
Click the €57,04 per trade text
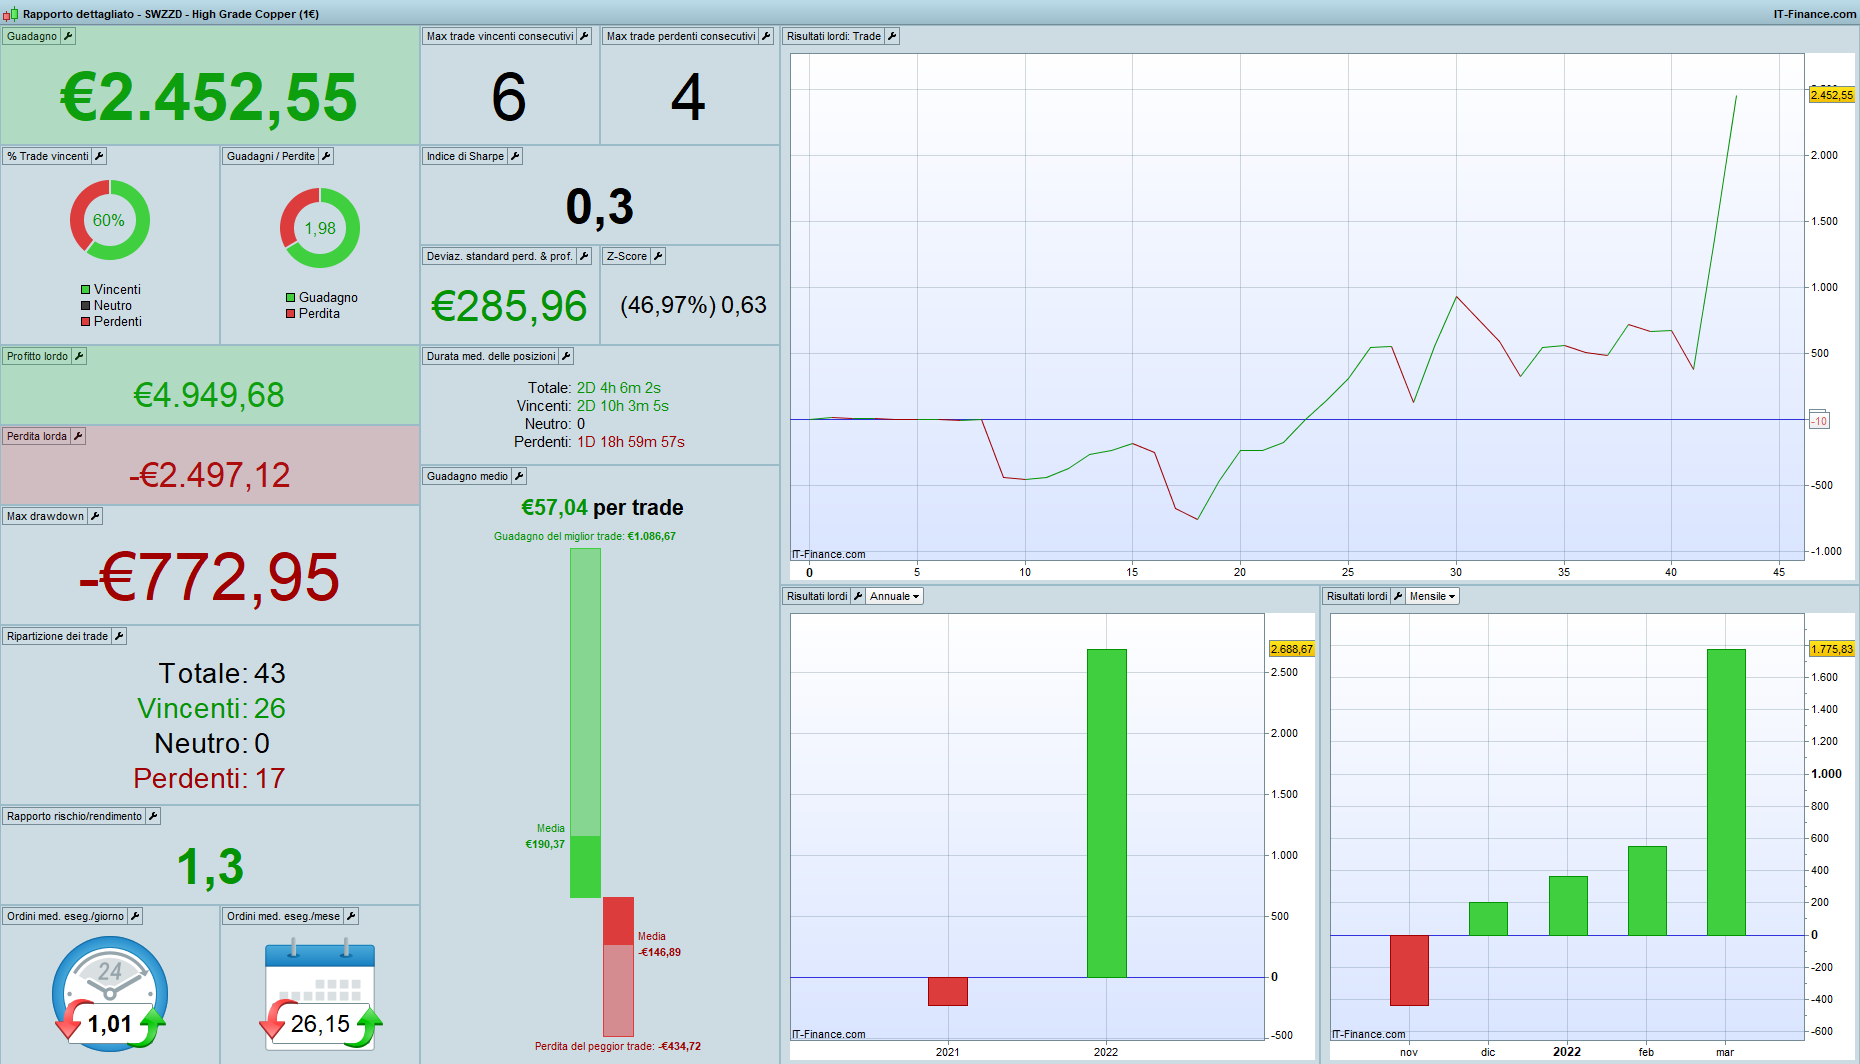(602, 508)
